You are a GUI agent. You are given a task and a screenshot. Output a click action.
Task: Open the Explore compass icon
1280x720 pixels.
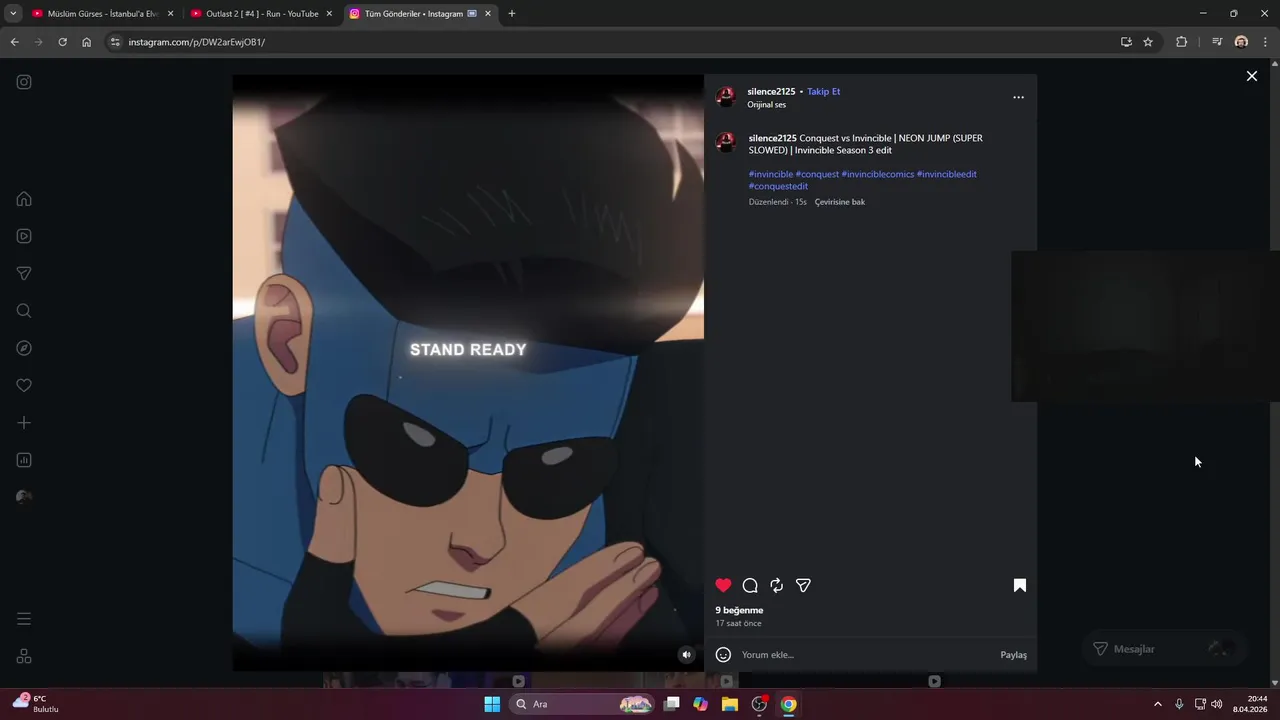24,348
